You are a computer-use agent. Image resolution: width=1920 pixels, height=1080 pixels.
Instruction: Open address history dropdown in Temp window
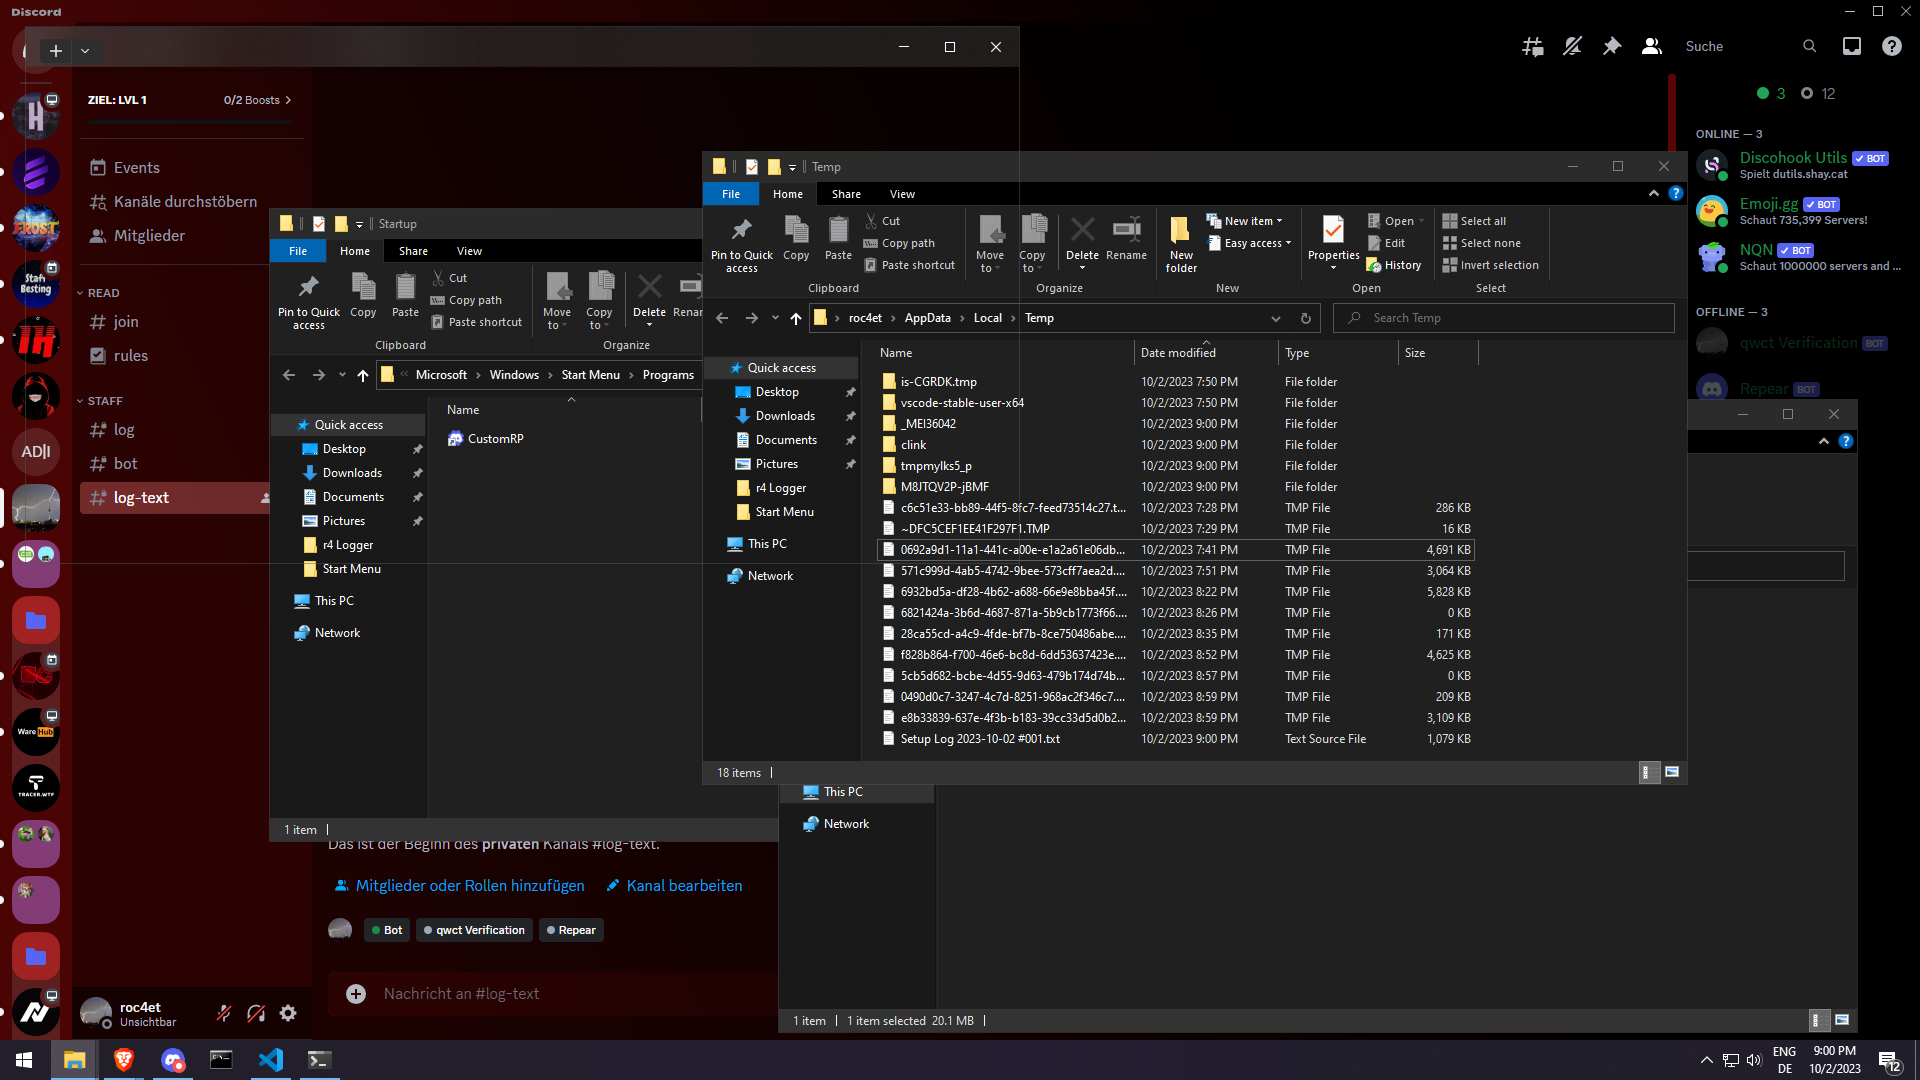pyautogui.click(x=1275, y=318)
